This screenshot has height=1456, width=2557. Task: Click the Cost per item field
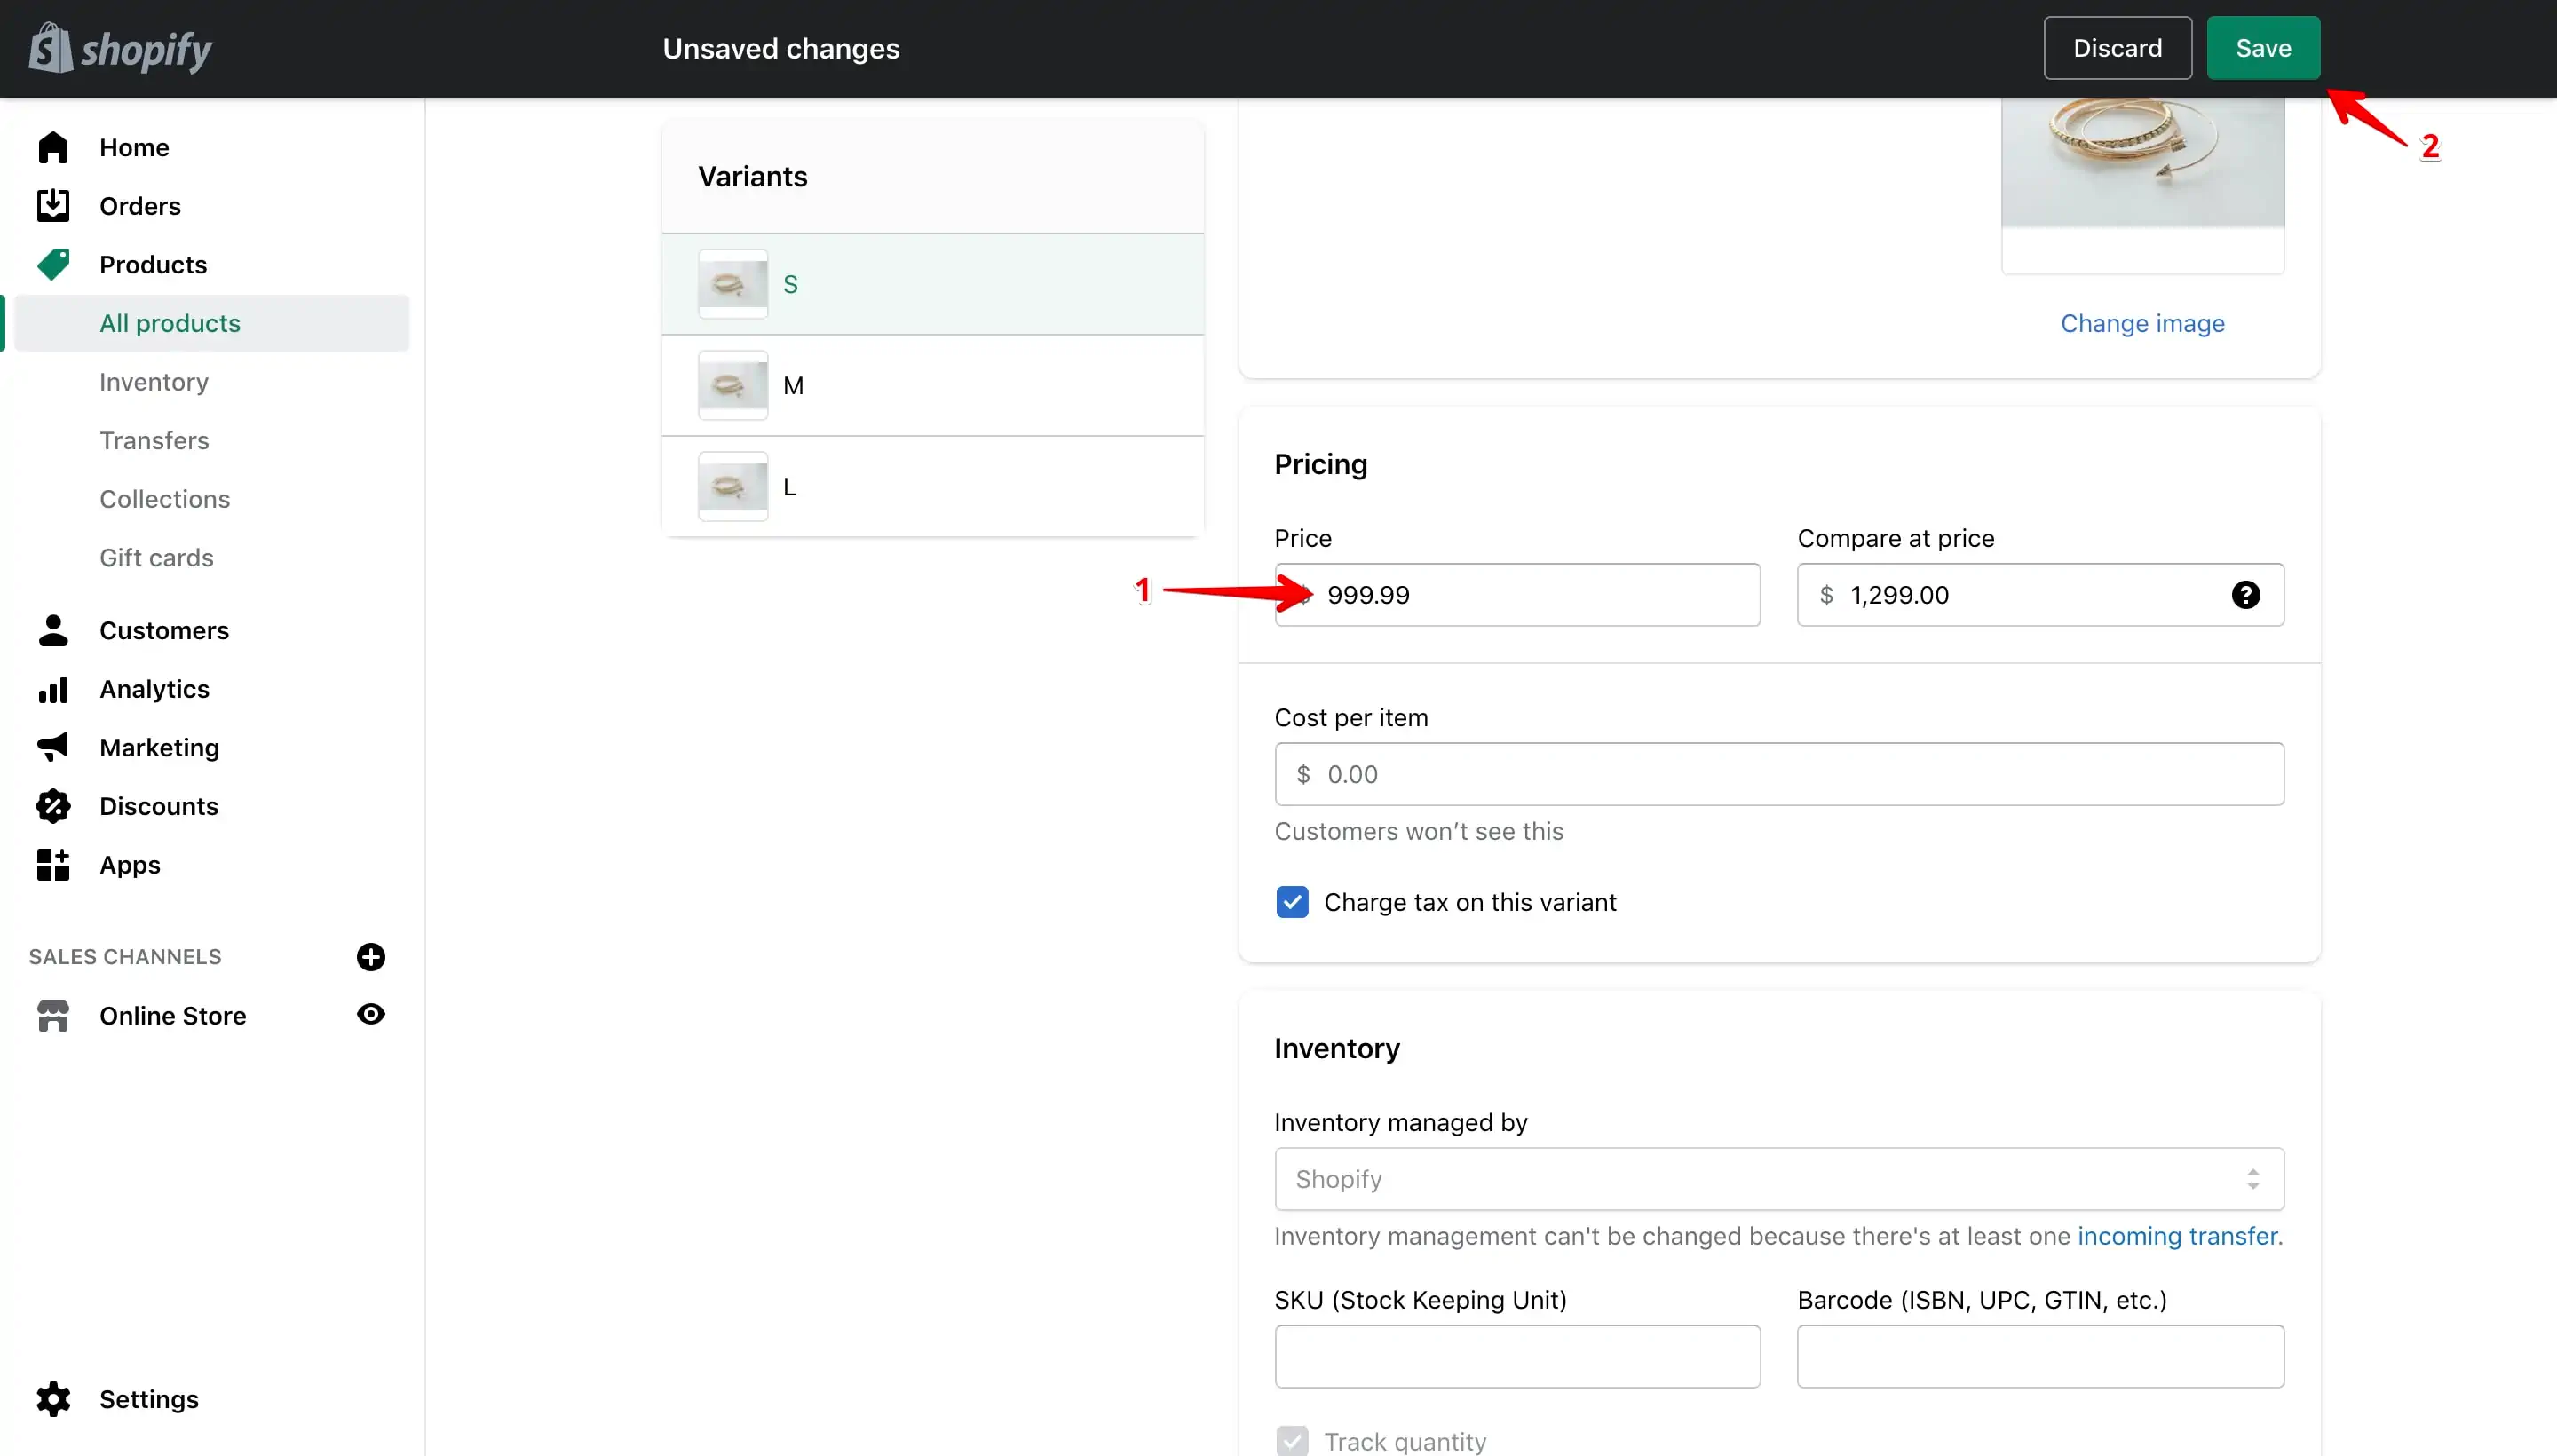point(1779,774)
